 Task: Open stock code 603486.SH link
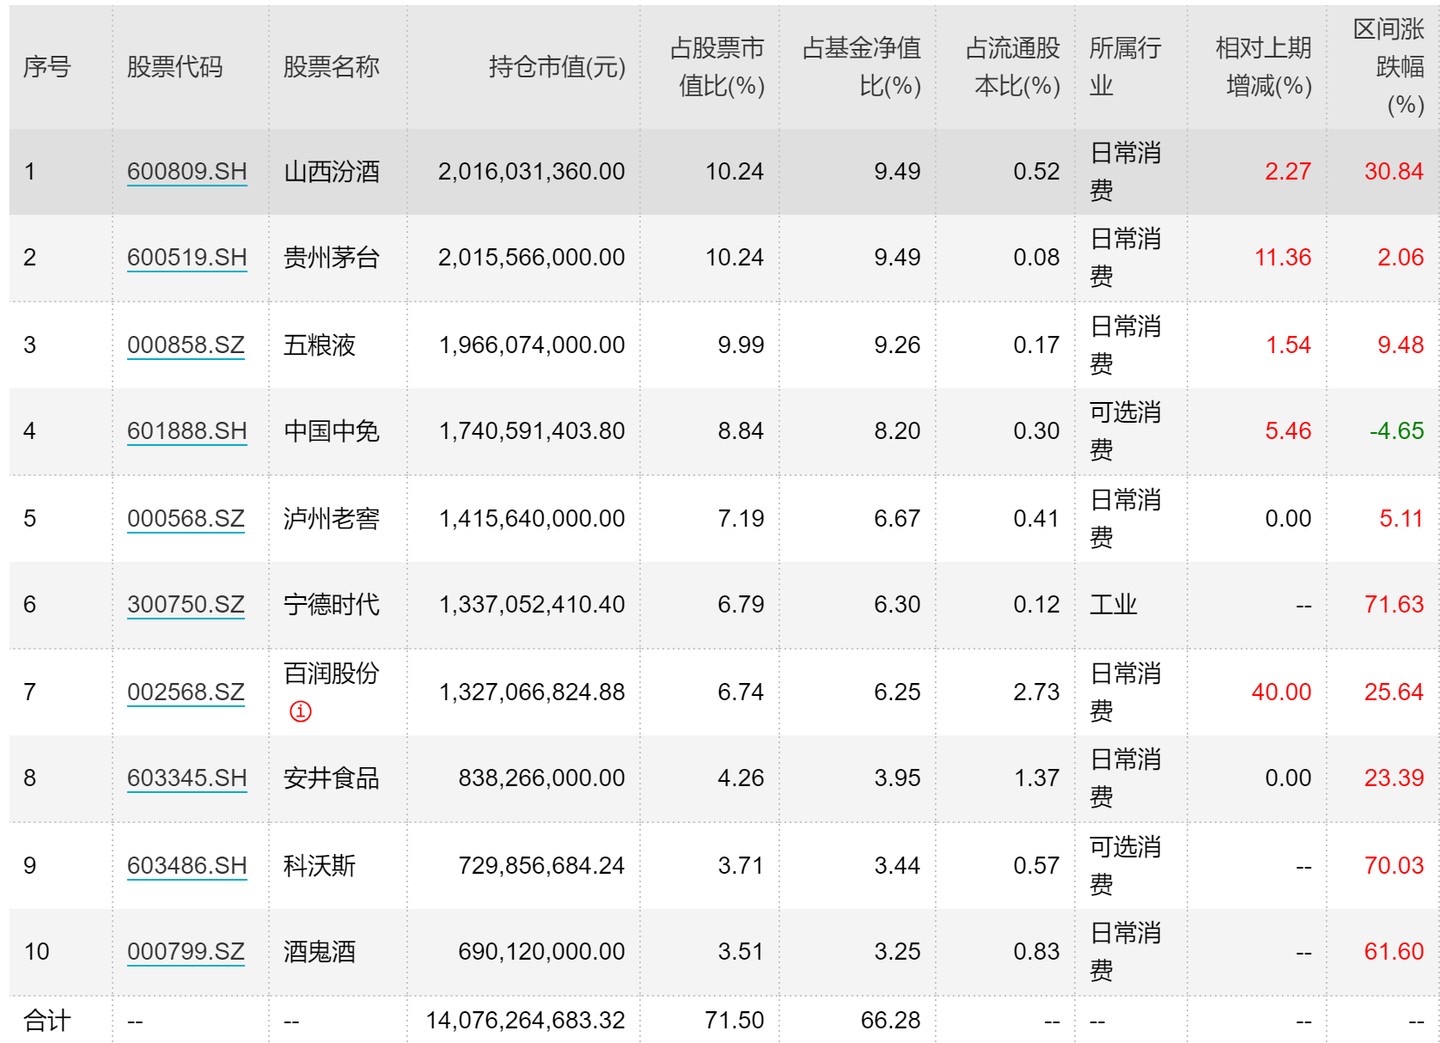click(187, 865)
